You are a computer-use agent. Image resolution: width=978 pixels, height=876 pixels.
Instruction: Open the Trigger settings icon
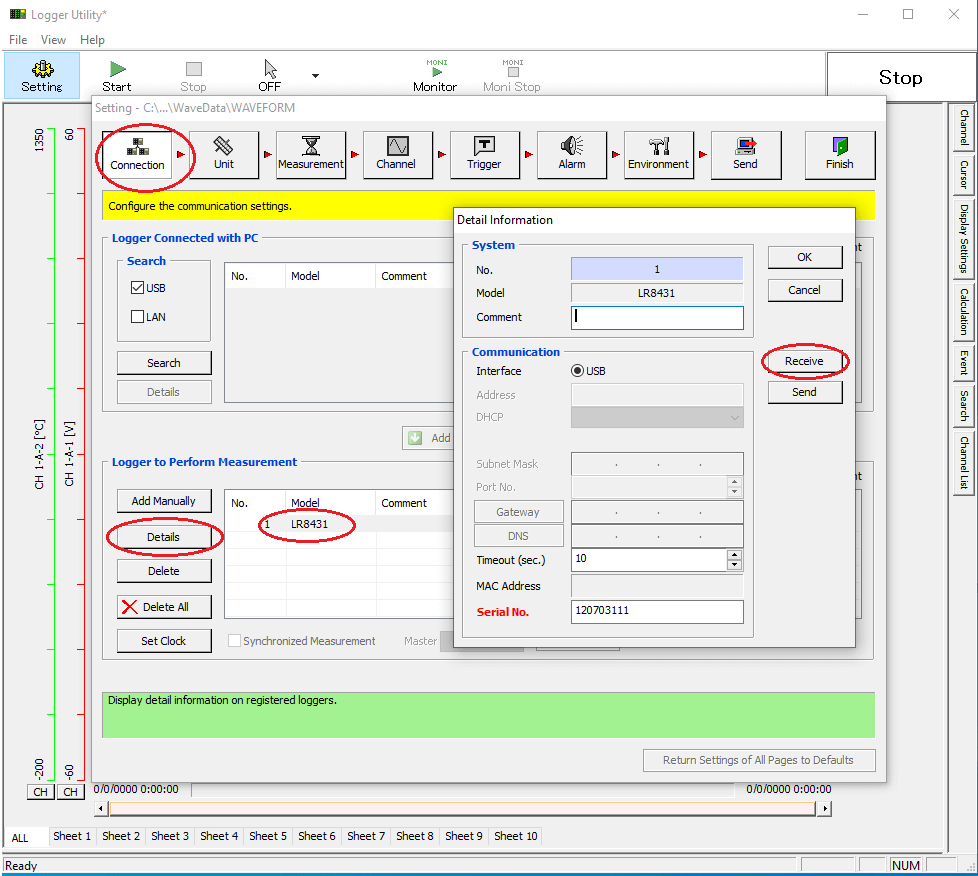(485, 155)
